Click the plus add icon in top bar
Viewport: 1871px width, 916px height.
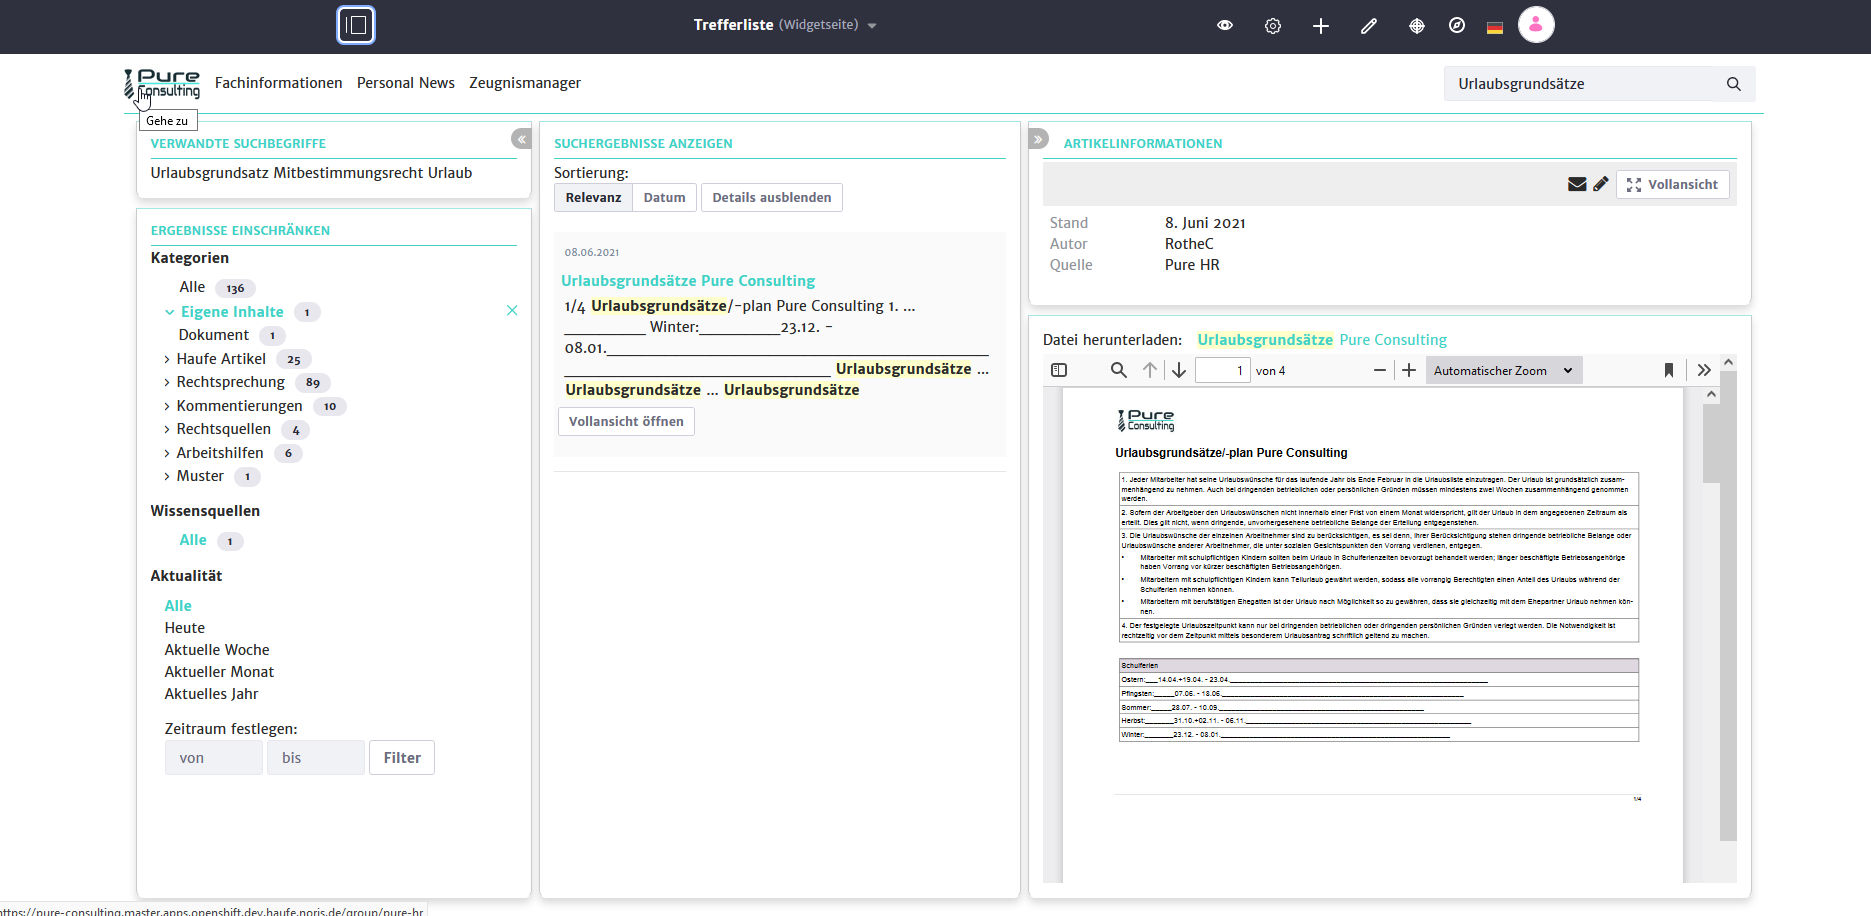tap(1320, 26)
